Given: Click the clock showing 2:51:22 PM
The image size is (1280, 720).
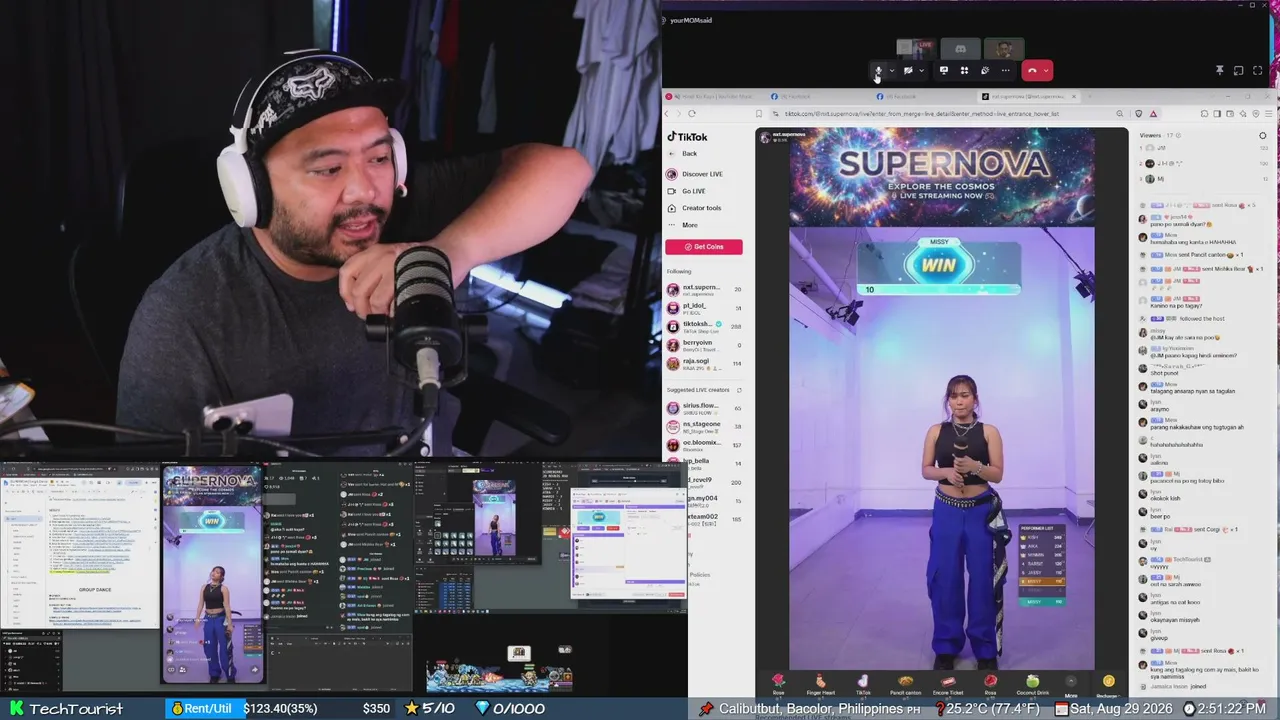Looking at the screenshot, I should pyautogui.click(x=1224, y=708).
